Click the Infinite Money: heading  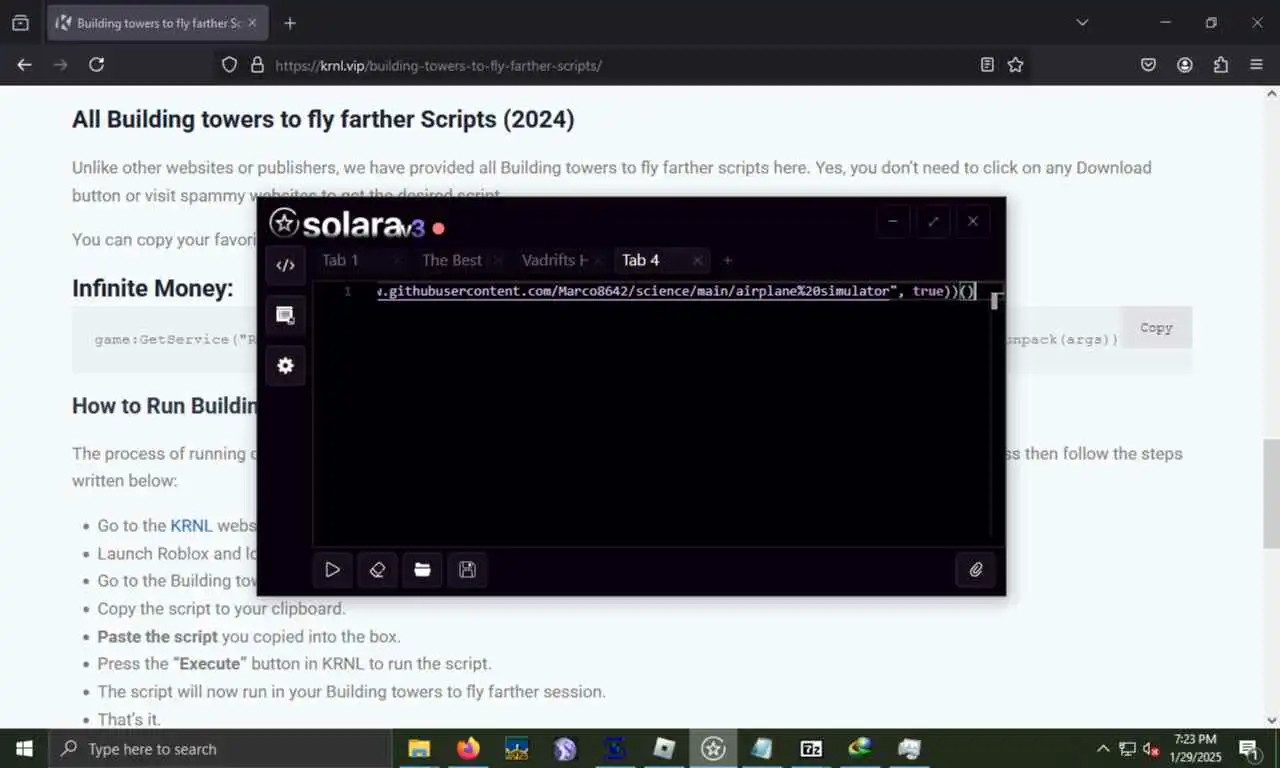[152, 289]
